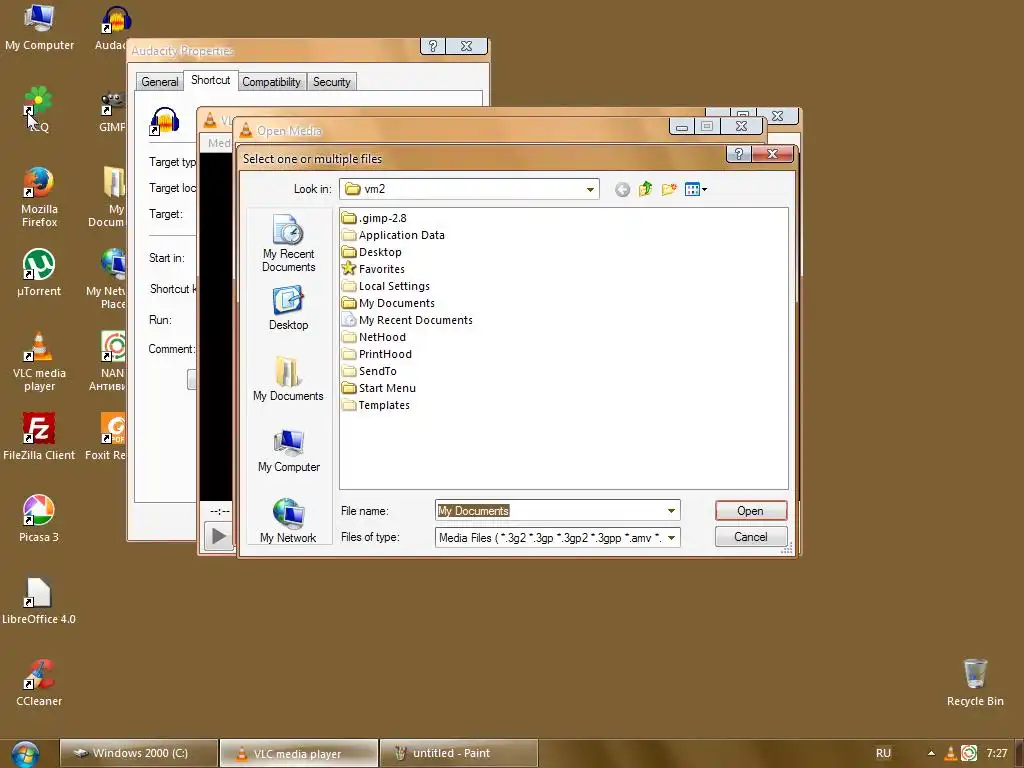The image size is (1024, 768).
Task: Expand the Look in folder dropdown
Action: coord(590,189)
